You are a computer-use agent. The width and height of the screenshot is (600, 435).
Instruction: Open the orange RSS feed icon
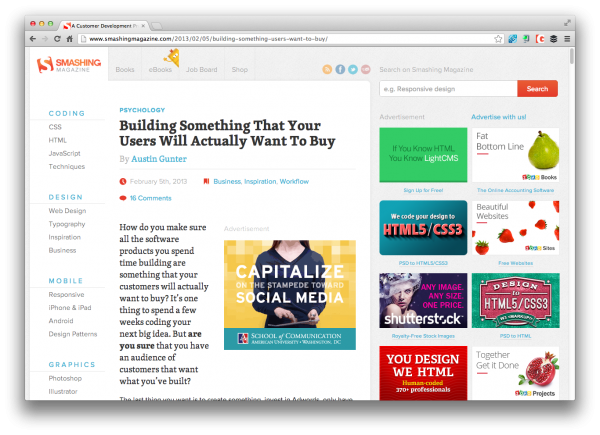pos(327,69)
